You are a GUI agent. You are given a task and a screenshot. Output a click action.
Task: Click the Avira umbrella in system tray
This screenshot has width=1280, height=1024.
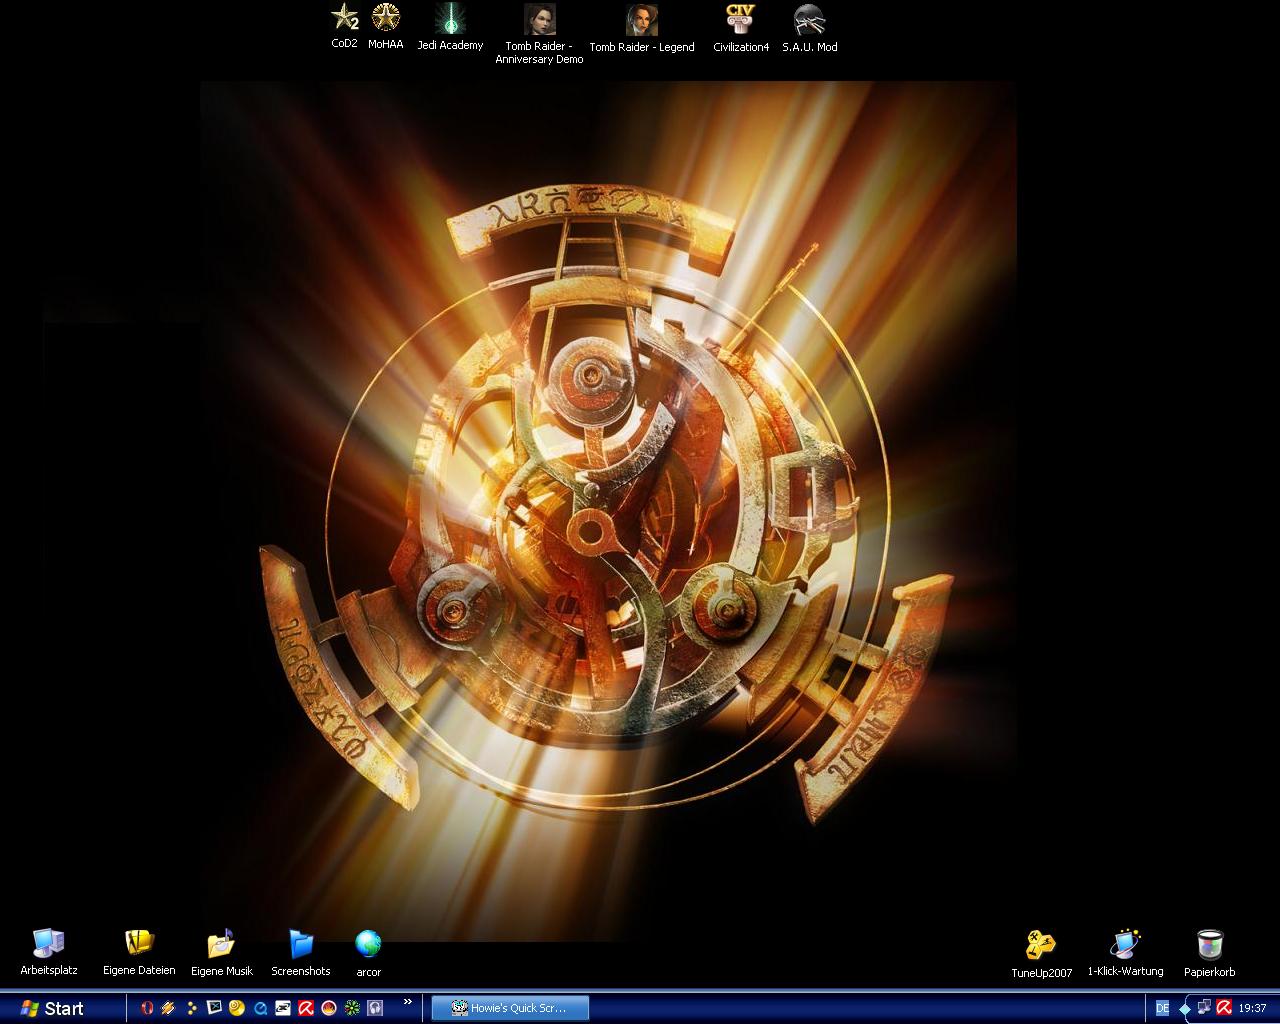coord(1223,1008)
